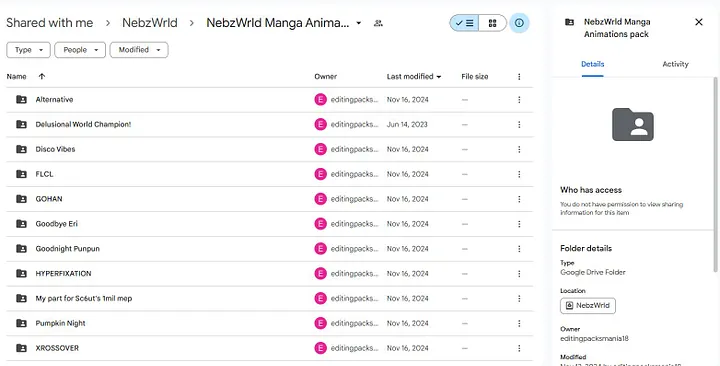Click the shared folder icon of Alternative

[21, 99]
